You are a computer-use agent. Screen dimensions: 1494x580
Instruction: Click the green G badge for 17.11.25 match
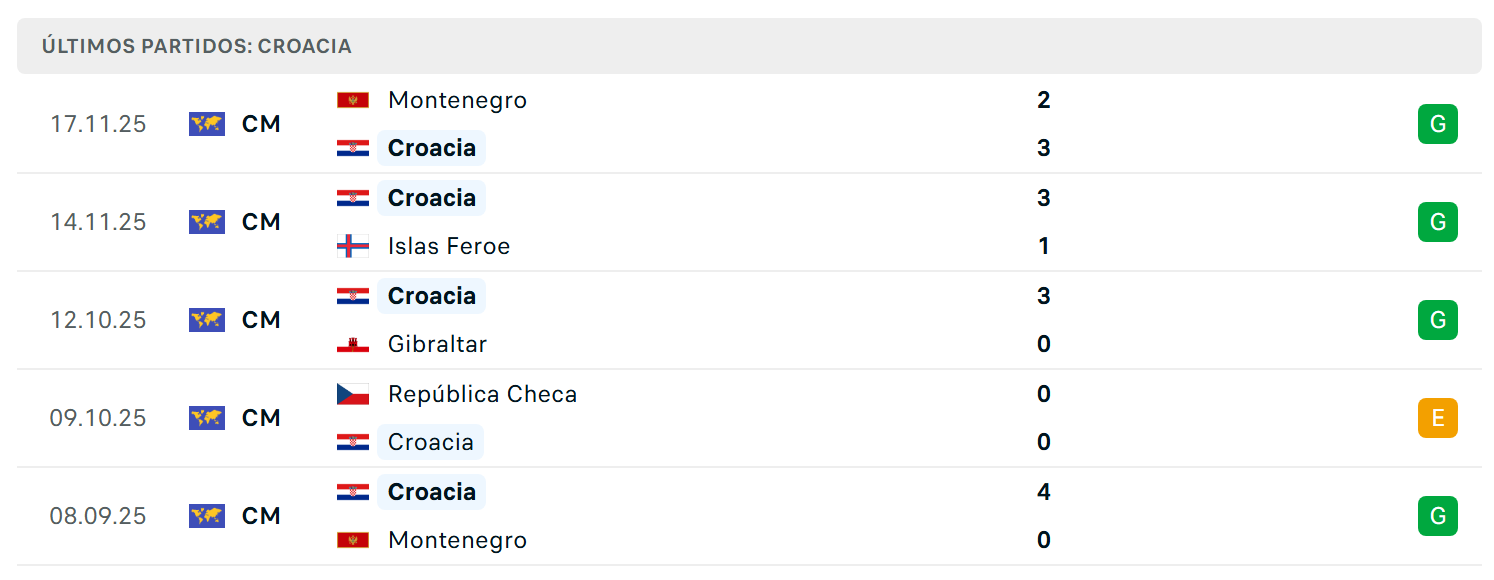click(1438, 124)
